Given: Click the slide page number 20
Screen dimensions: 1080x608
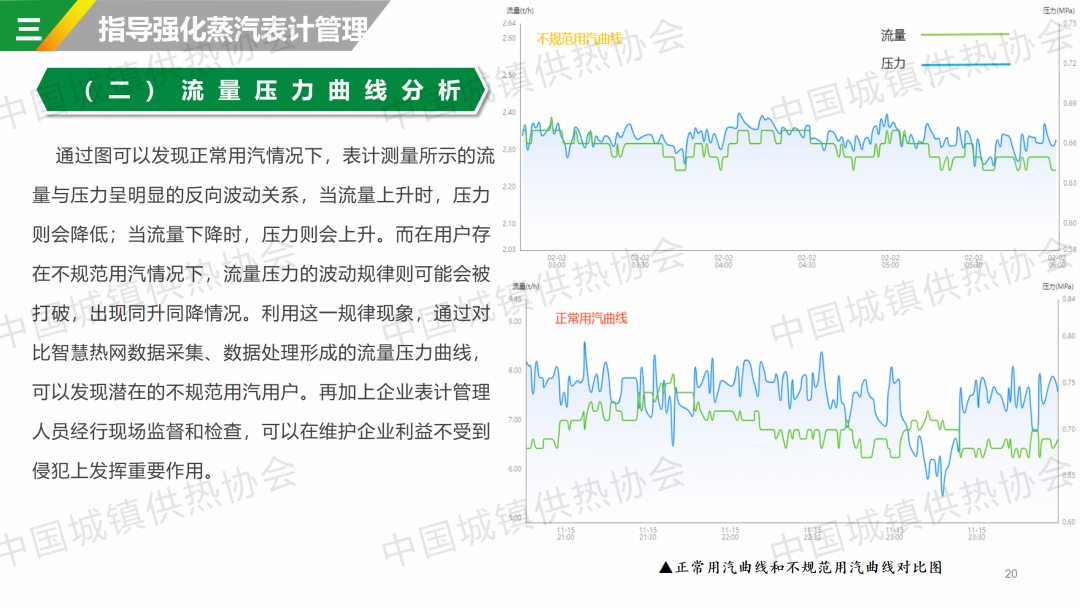Looking at the screenshot, I should [1010, 573].
